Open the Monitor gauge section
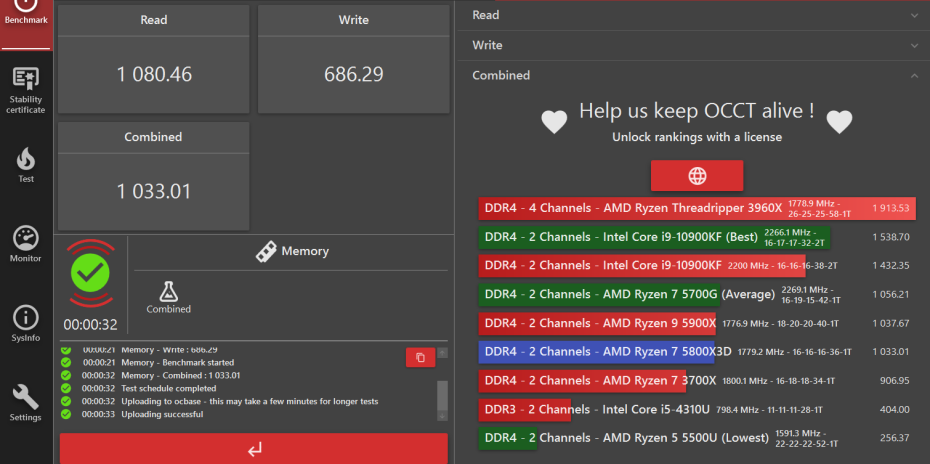The image size is (930, 464). coord(26,244)
